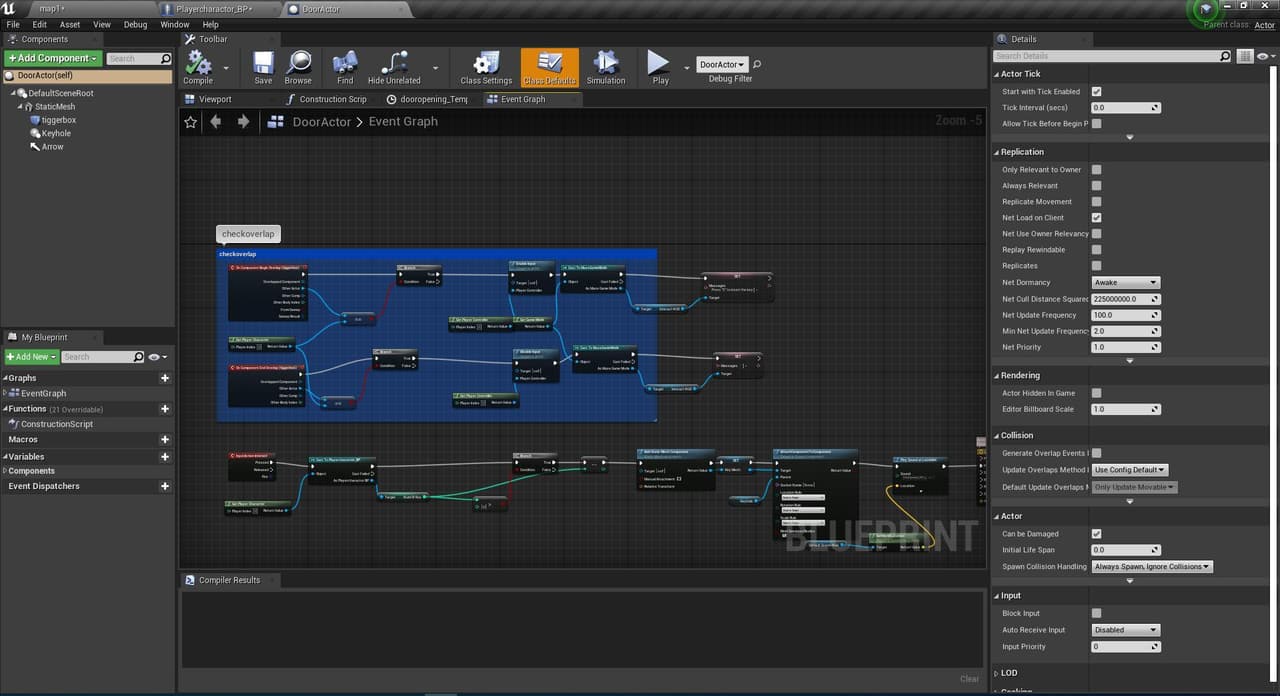This screenshot has width=1280, height=696.
Task: Enable Replicates checkbox
Action: click(x=1096, y=265)
